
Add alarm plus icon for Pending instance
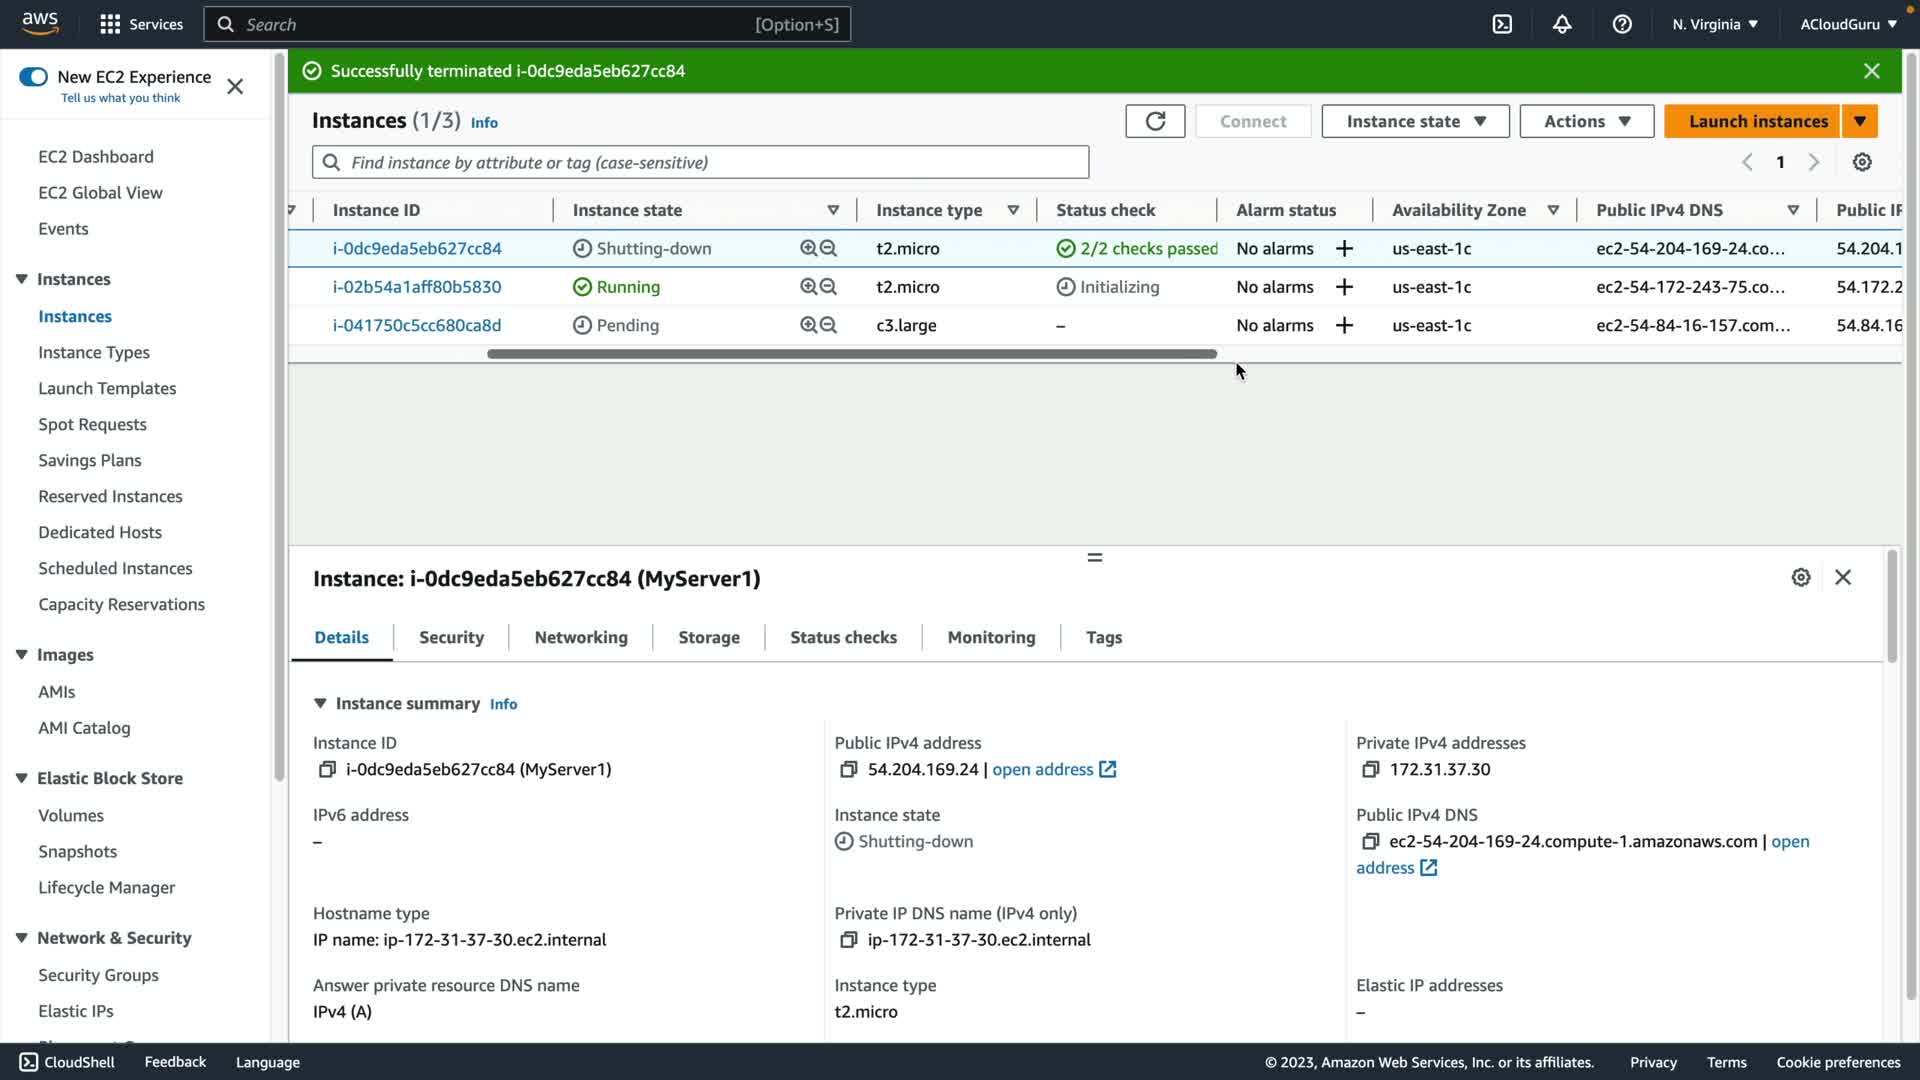[x=1344, y=325]
